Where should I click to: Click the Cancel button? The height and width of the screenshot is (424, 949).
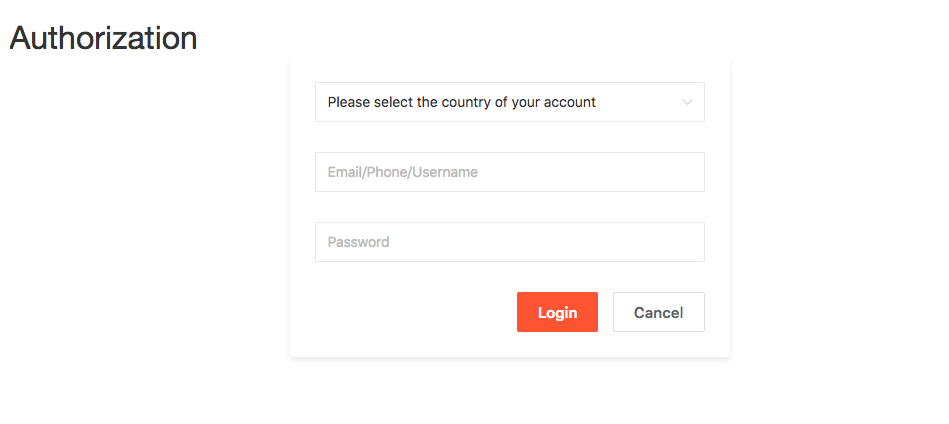tap(658, 312)
